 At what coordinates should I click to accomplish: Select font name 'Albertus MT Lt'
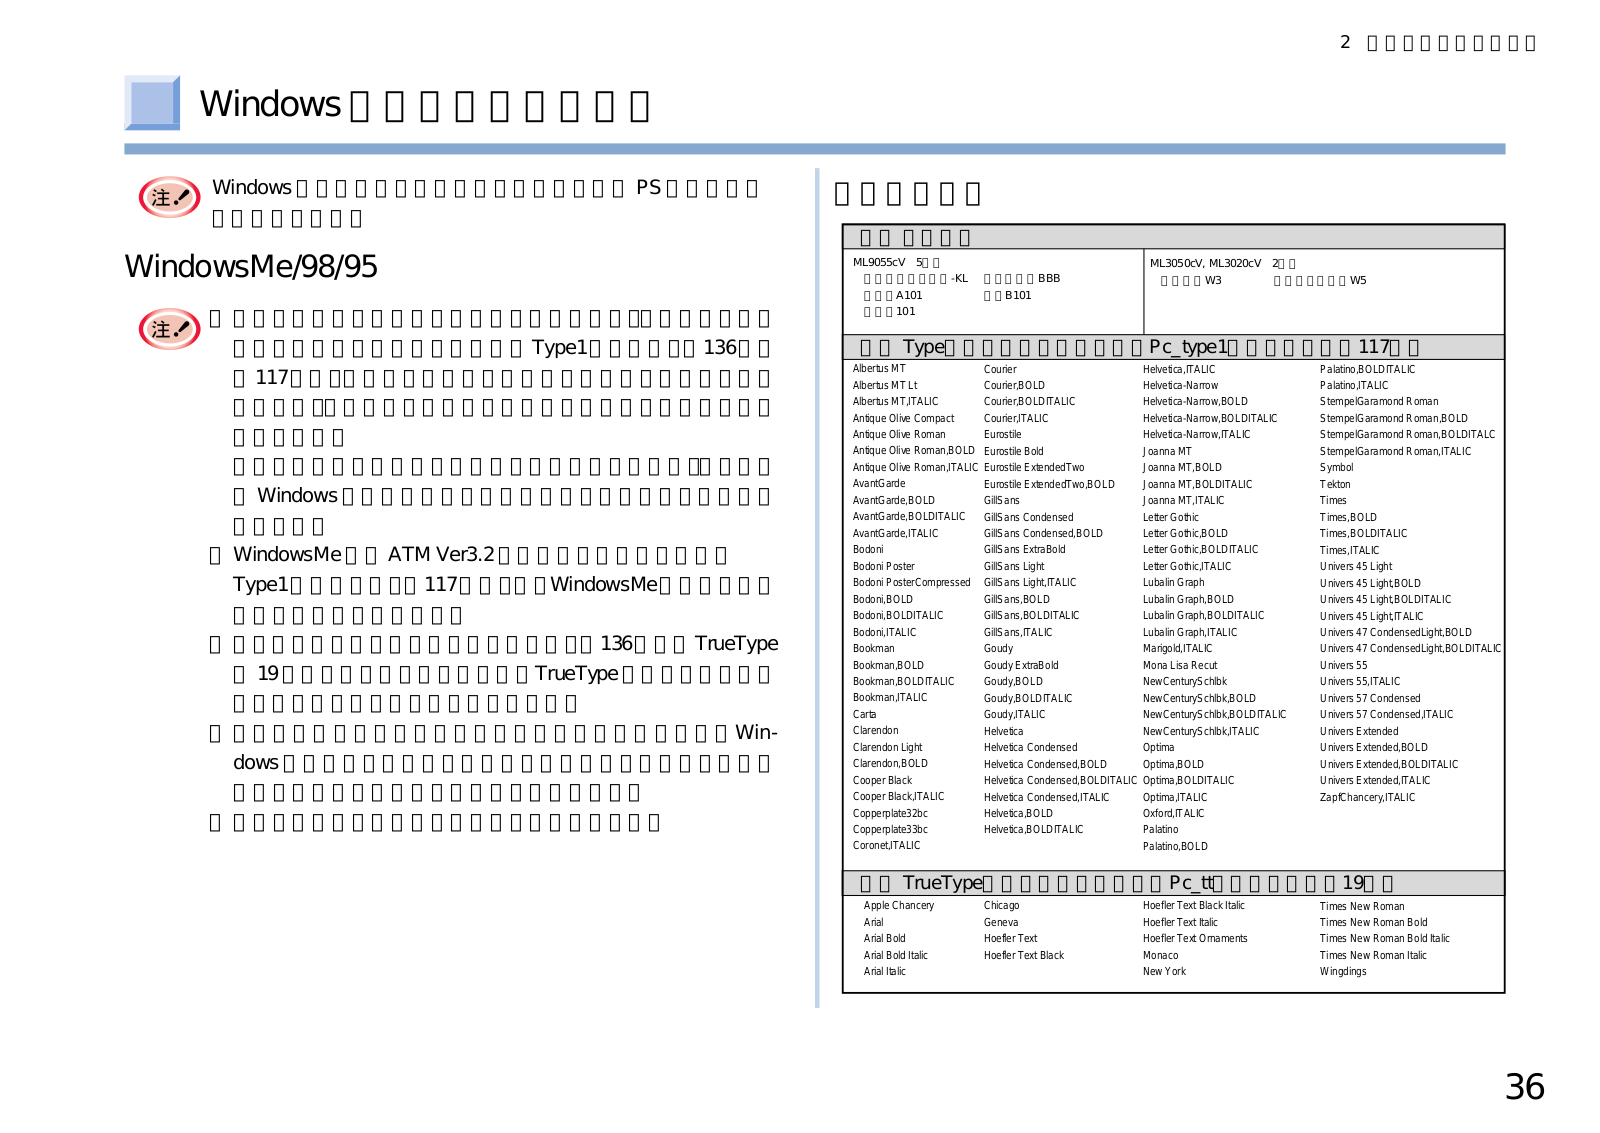click(x=885, y=385)
